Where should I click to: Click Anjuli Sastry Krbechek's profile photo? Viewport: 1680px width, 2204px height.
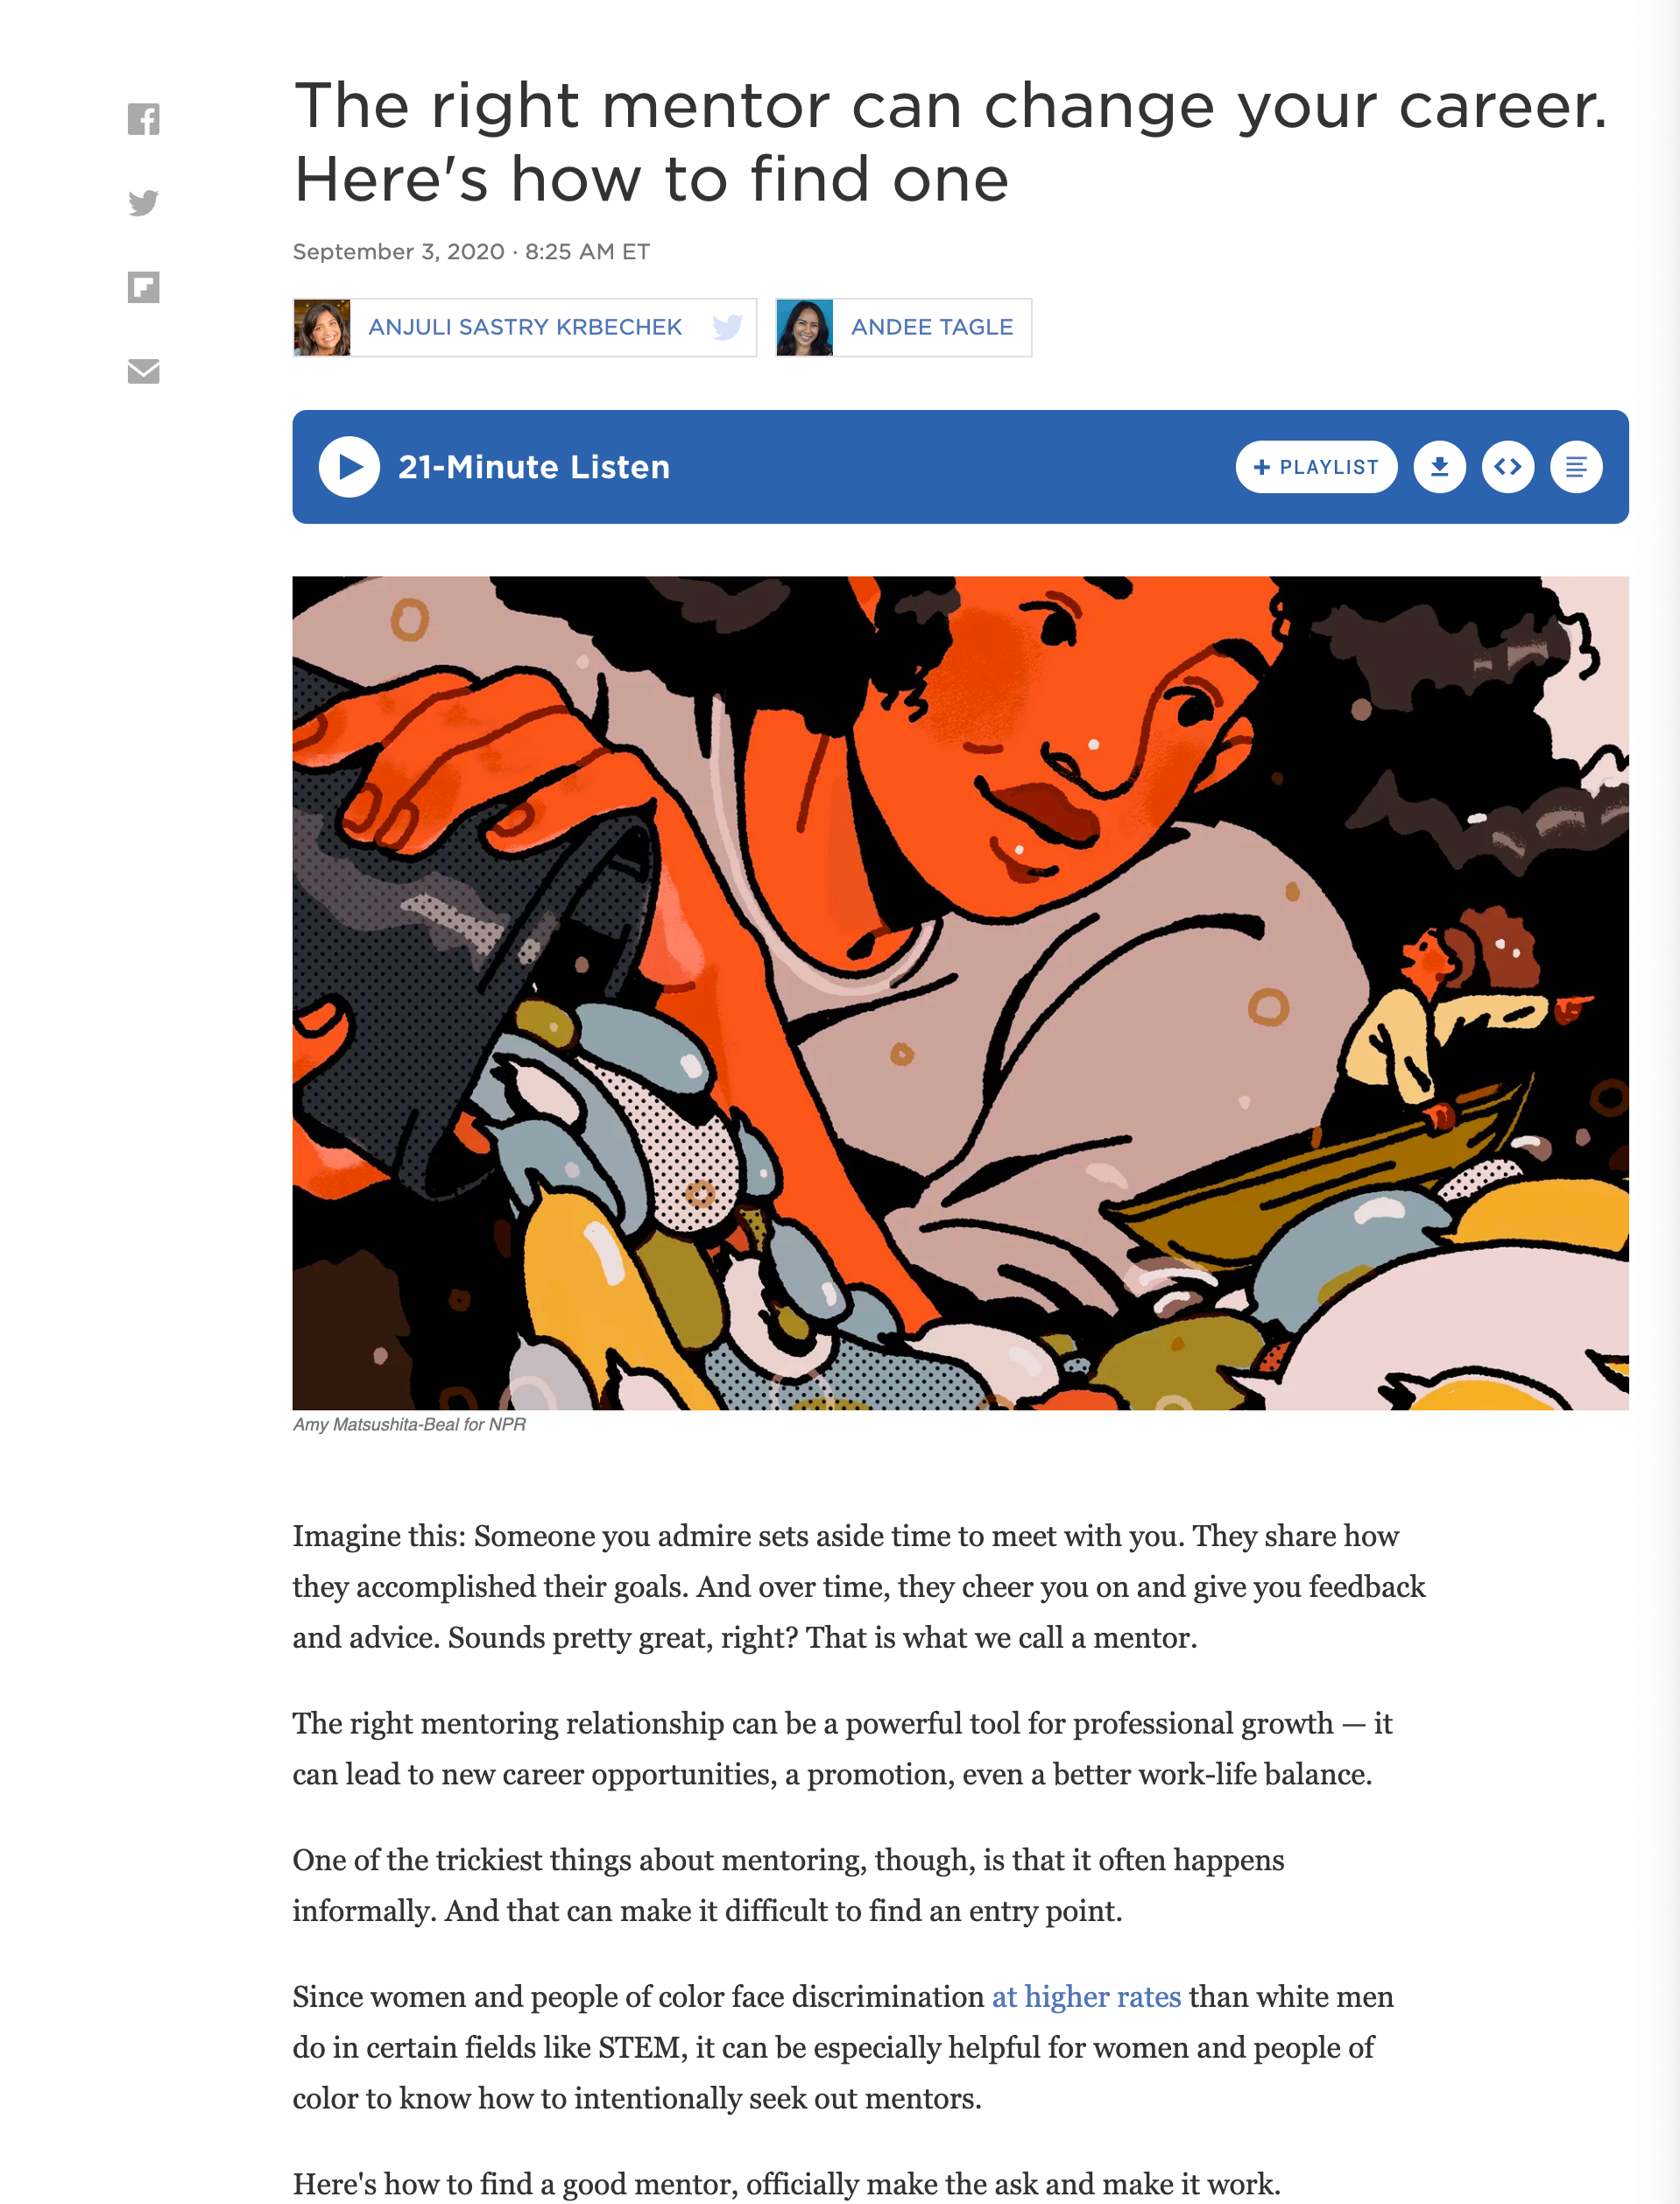322,327
